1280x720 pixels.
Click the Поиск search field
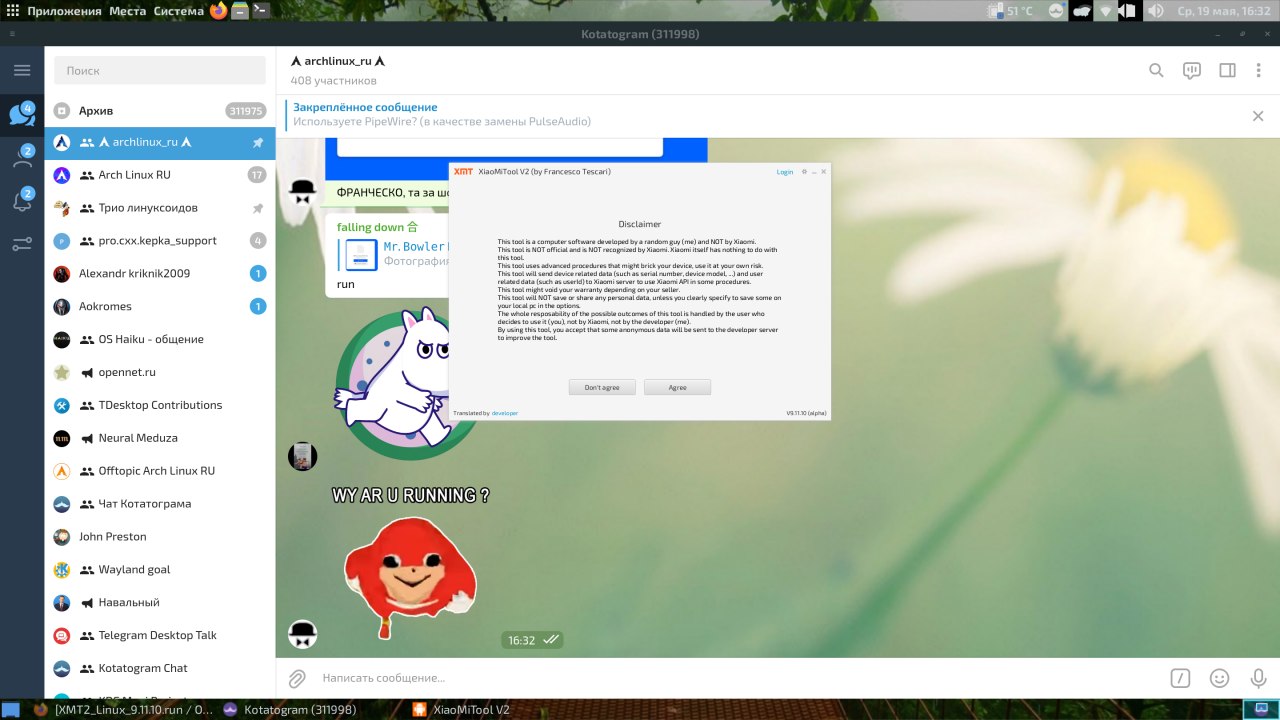point(159,71)
